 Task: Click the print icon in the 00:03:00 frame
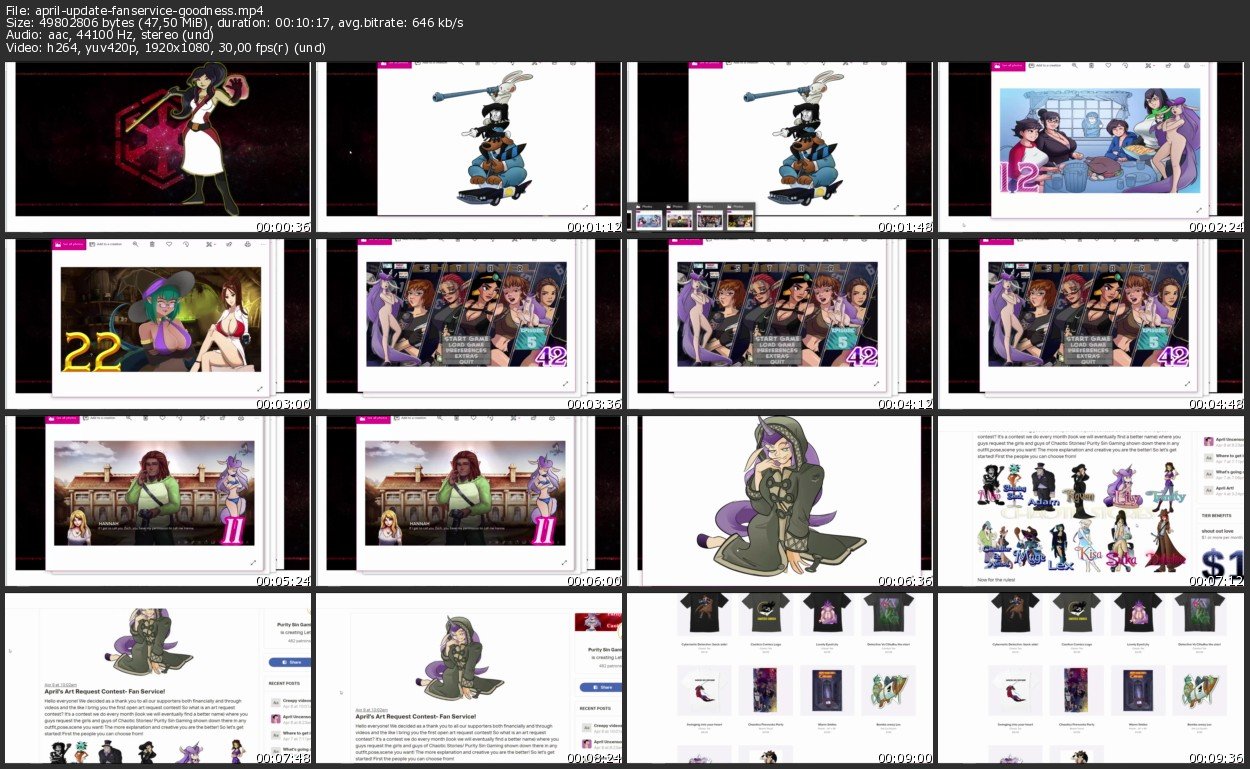246,244
